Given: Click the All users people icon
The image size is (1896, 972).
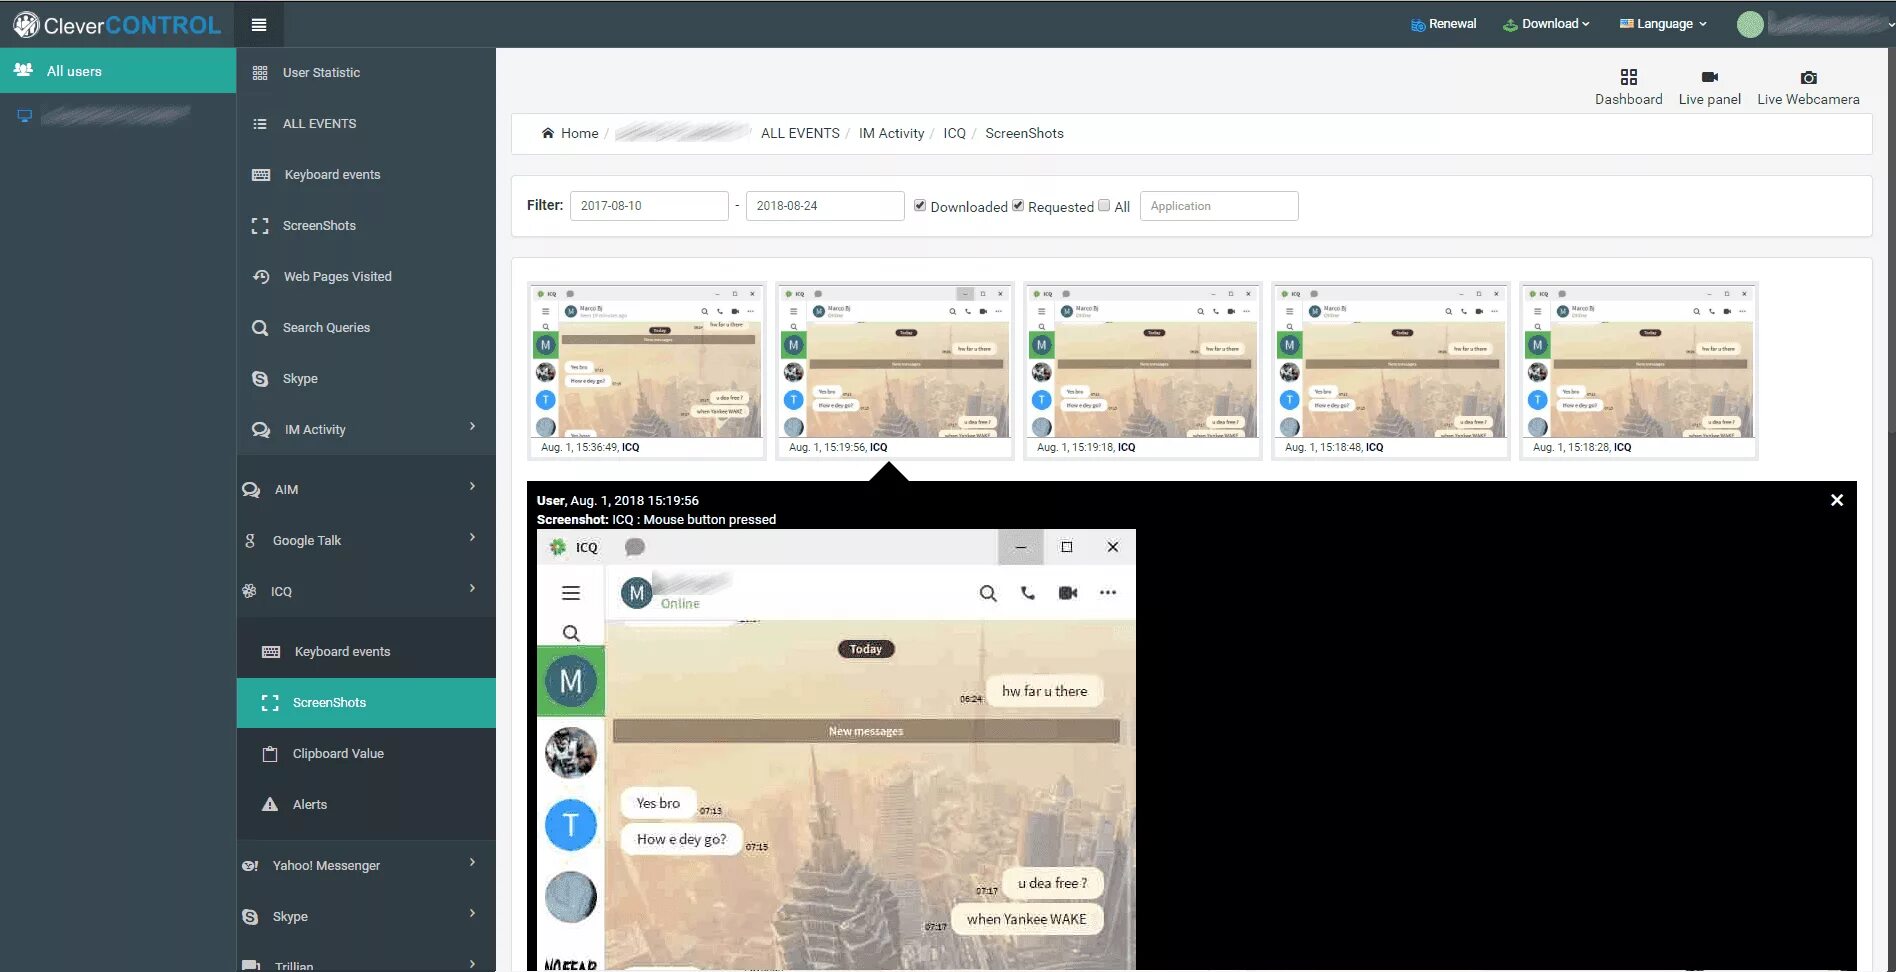Looking at the screenshot, I should 23,71.
